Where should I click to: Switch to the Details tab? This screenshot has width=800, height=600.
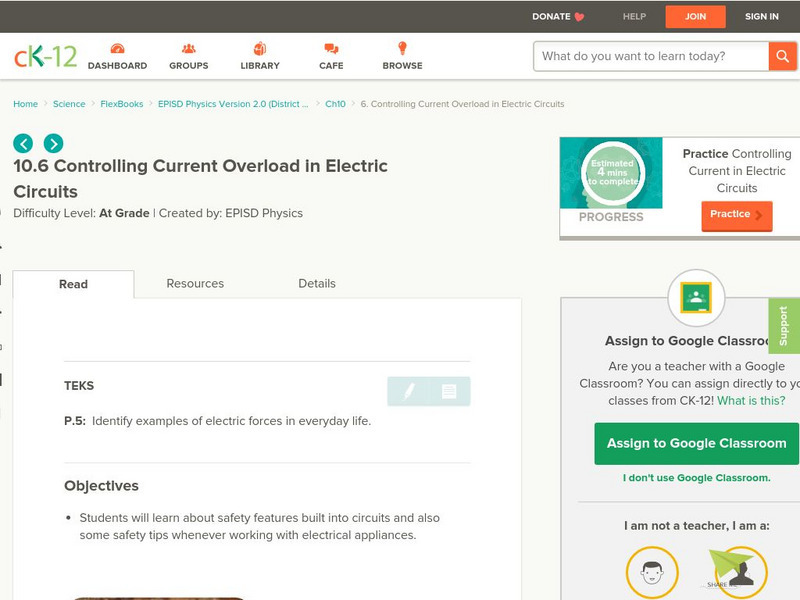(x=317, y=284)
